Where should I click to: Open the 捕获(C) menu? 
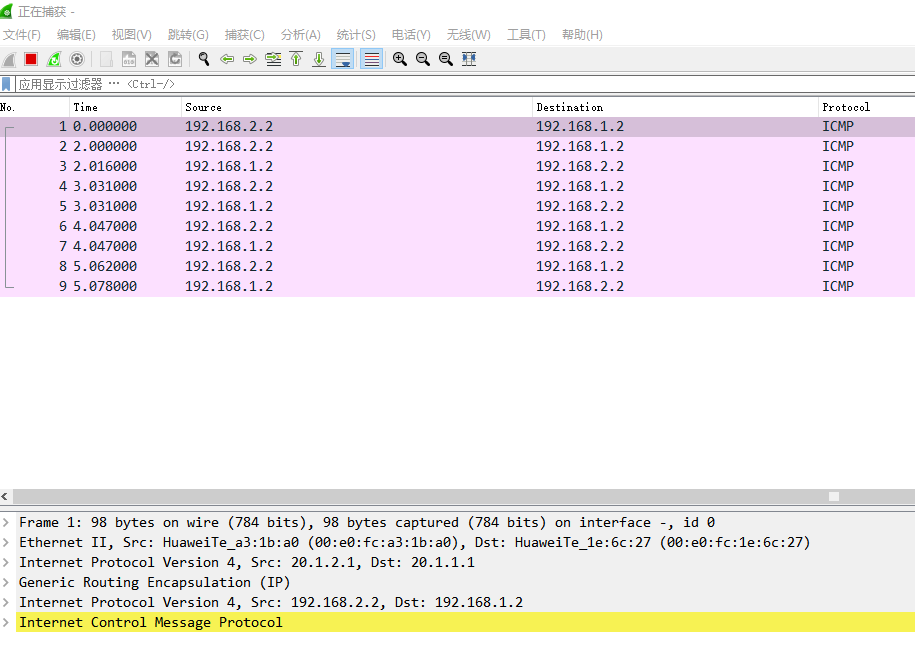pyautogui.click(x=245, y=34)
